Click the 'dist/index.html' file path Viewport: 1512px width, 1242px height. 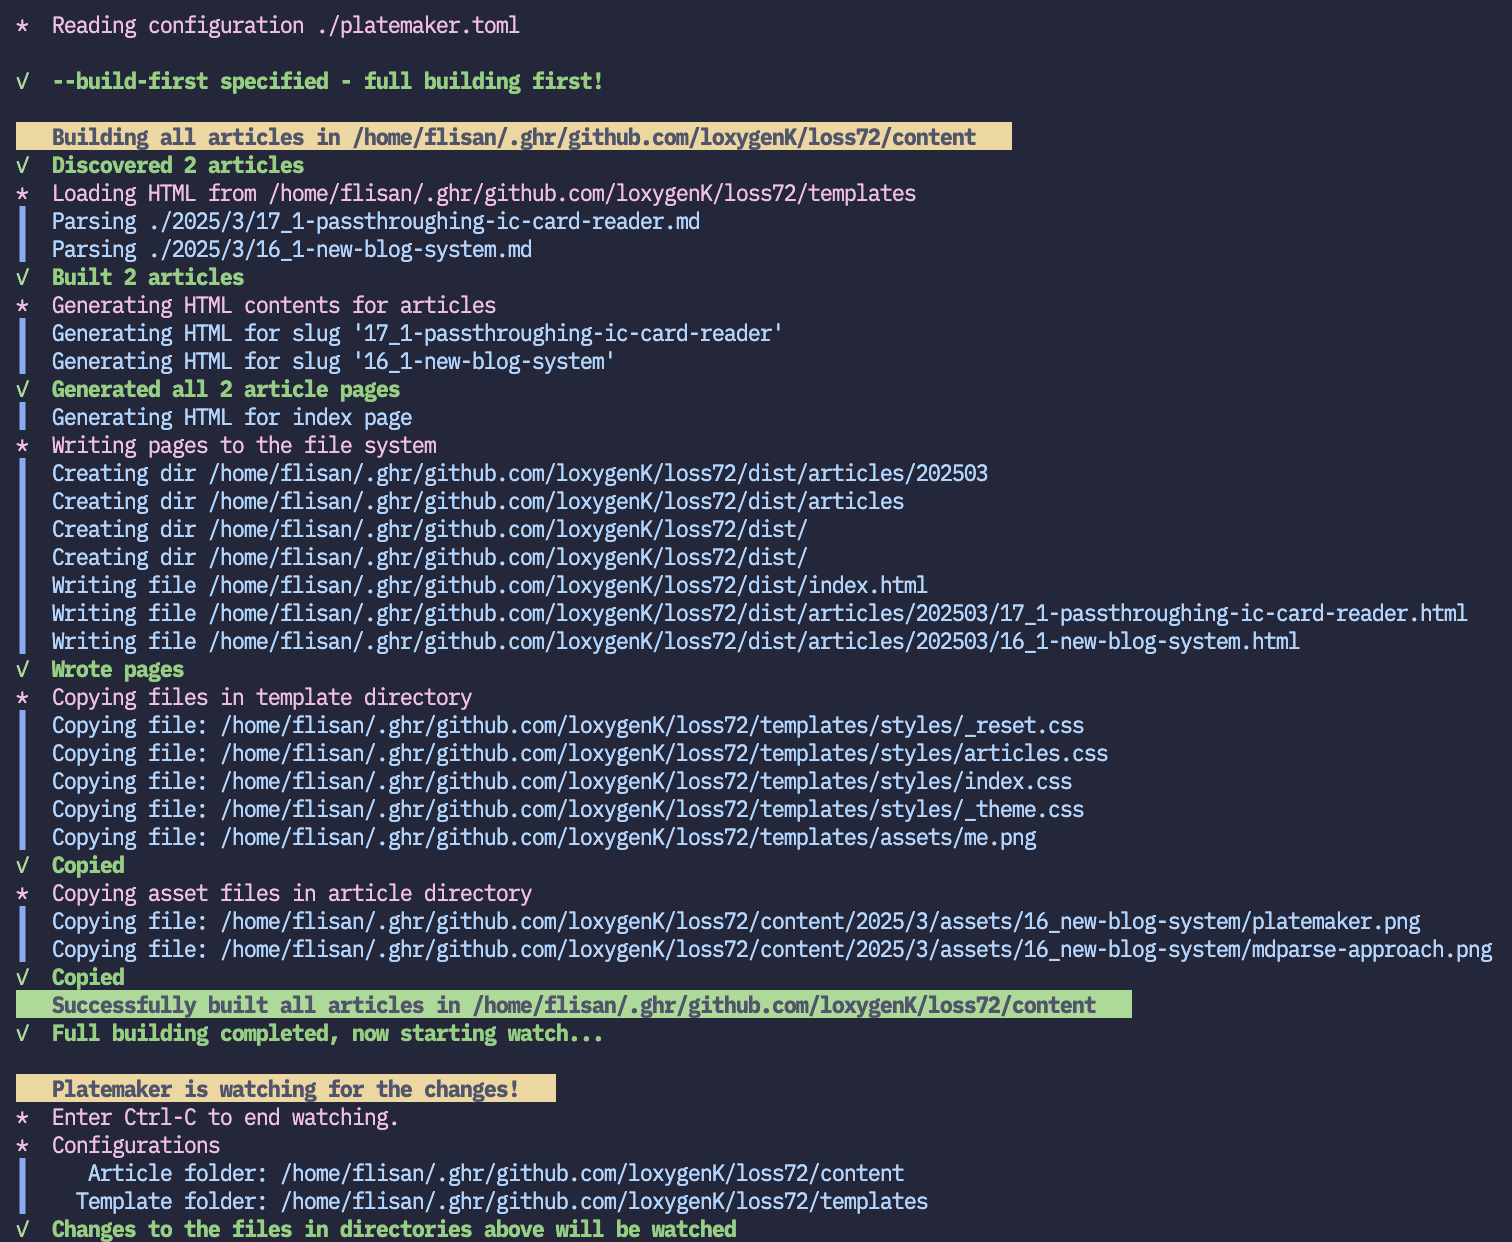coord(567,586)
